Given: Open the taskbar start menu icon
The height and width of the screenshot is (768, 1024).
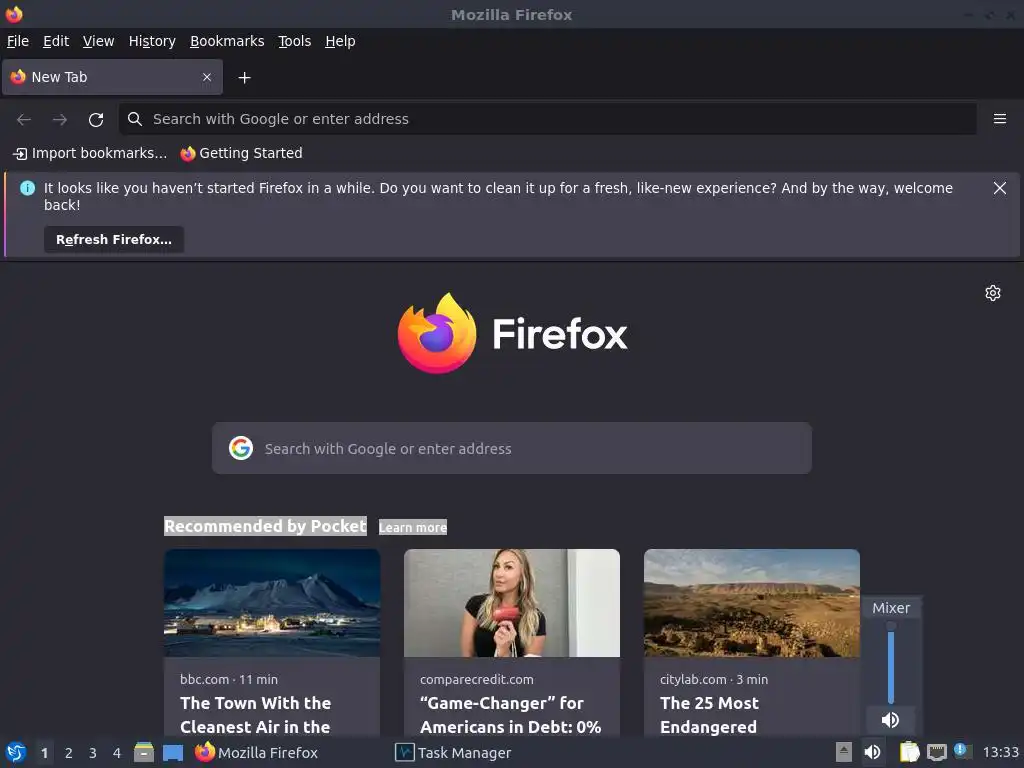Looking at the screenshot, I should click(16, 752).
